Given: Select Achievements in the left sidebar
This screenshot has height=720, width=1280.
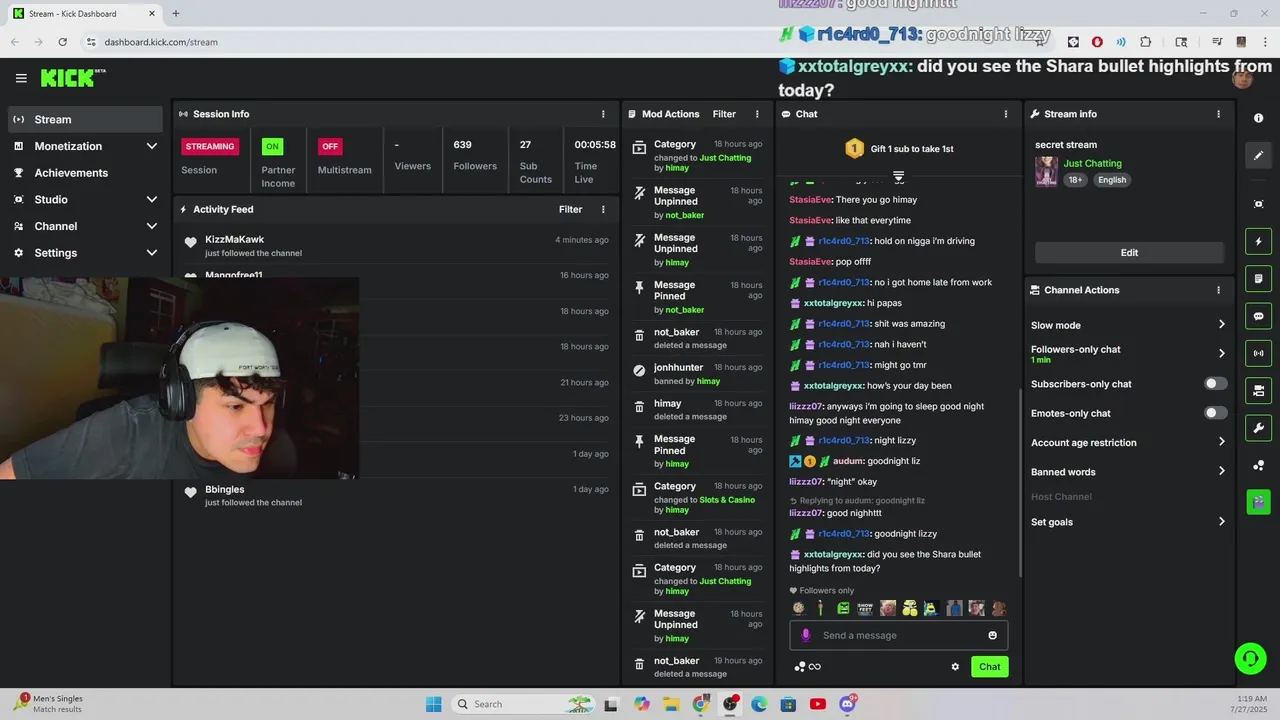Looking at the screenshot, I should (x=85, y=173).
